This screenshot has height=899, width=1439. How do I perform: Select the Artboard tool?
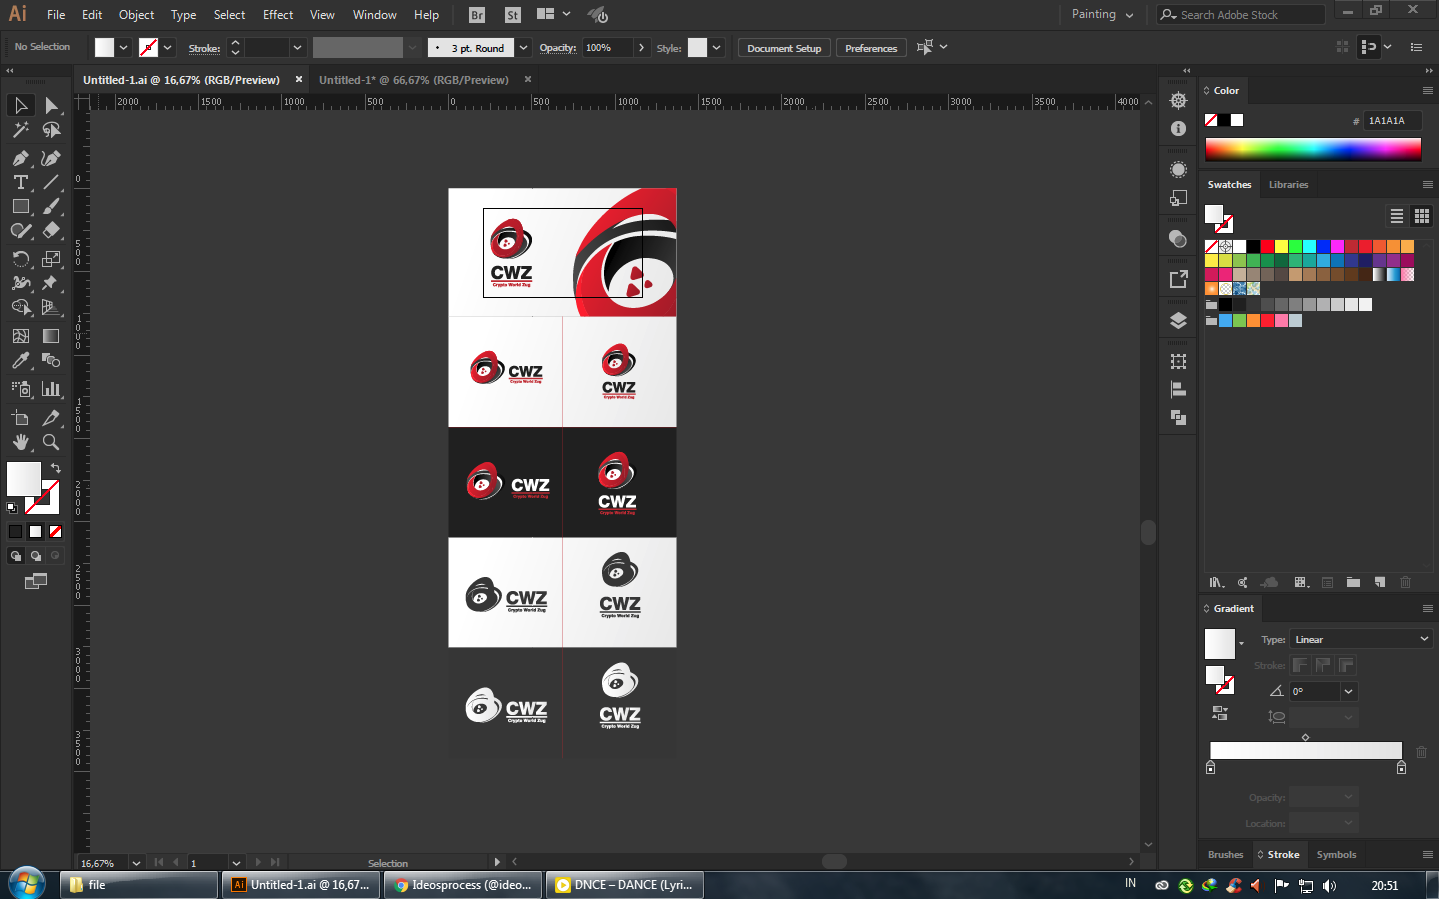(20, 418)
